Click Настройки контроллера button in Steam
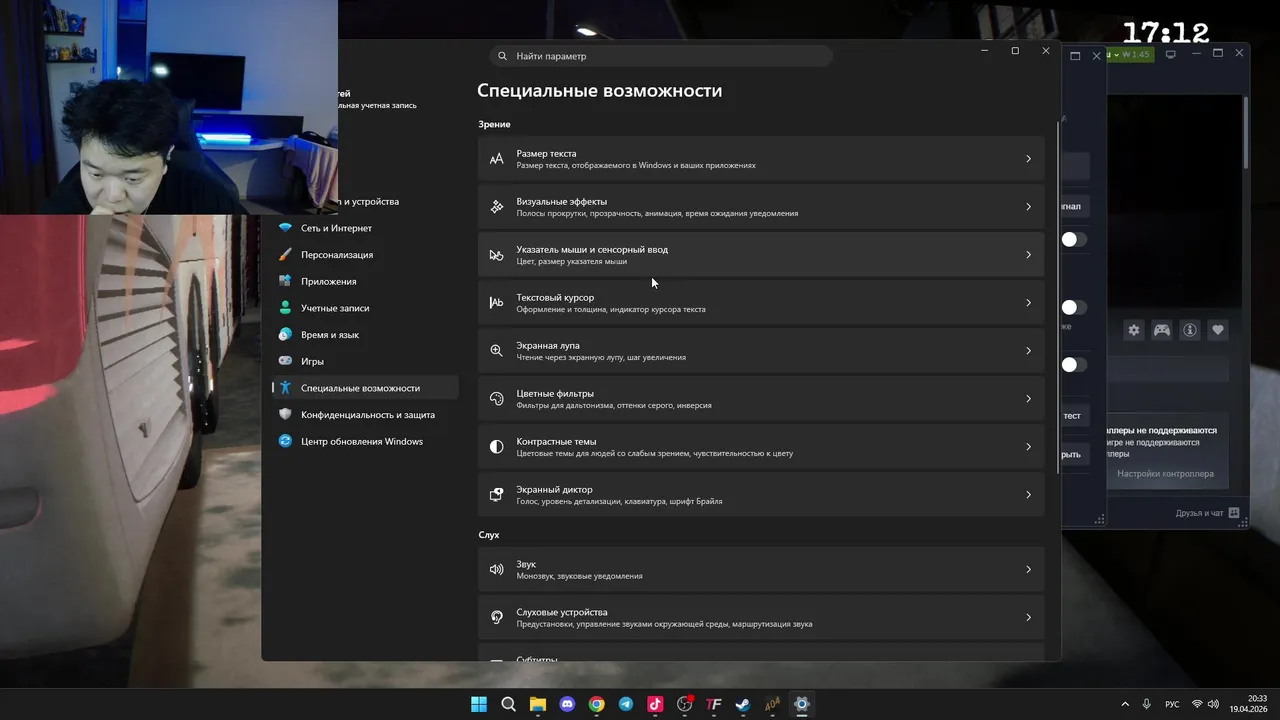Viewport: 1280px width, 720px height. pos(1165,474)
